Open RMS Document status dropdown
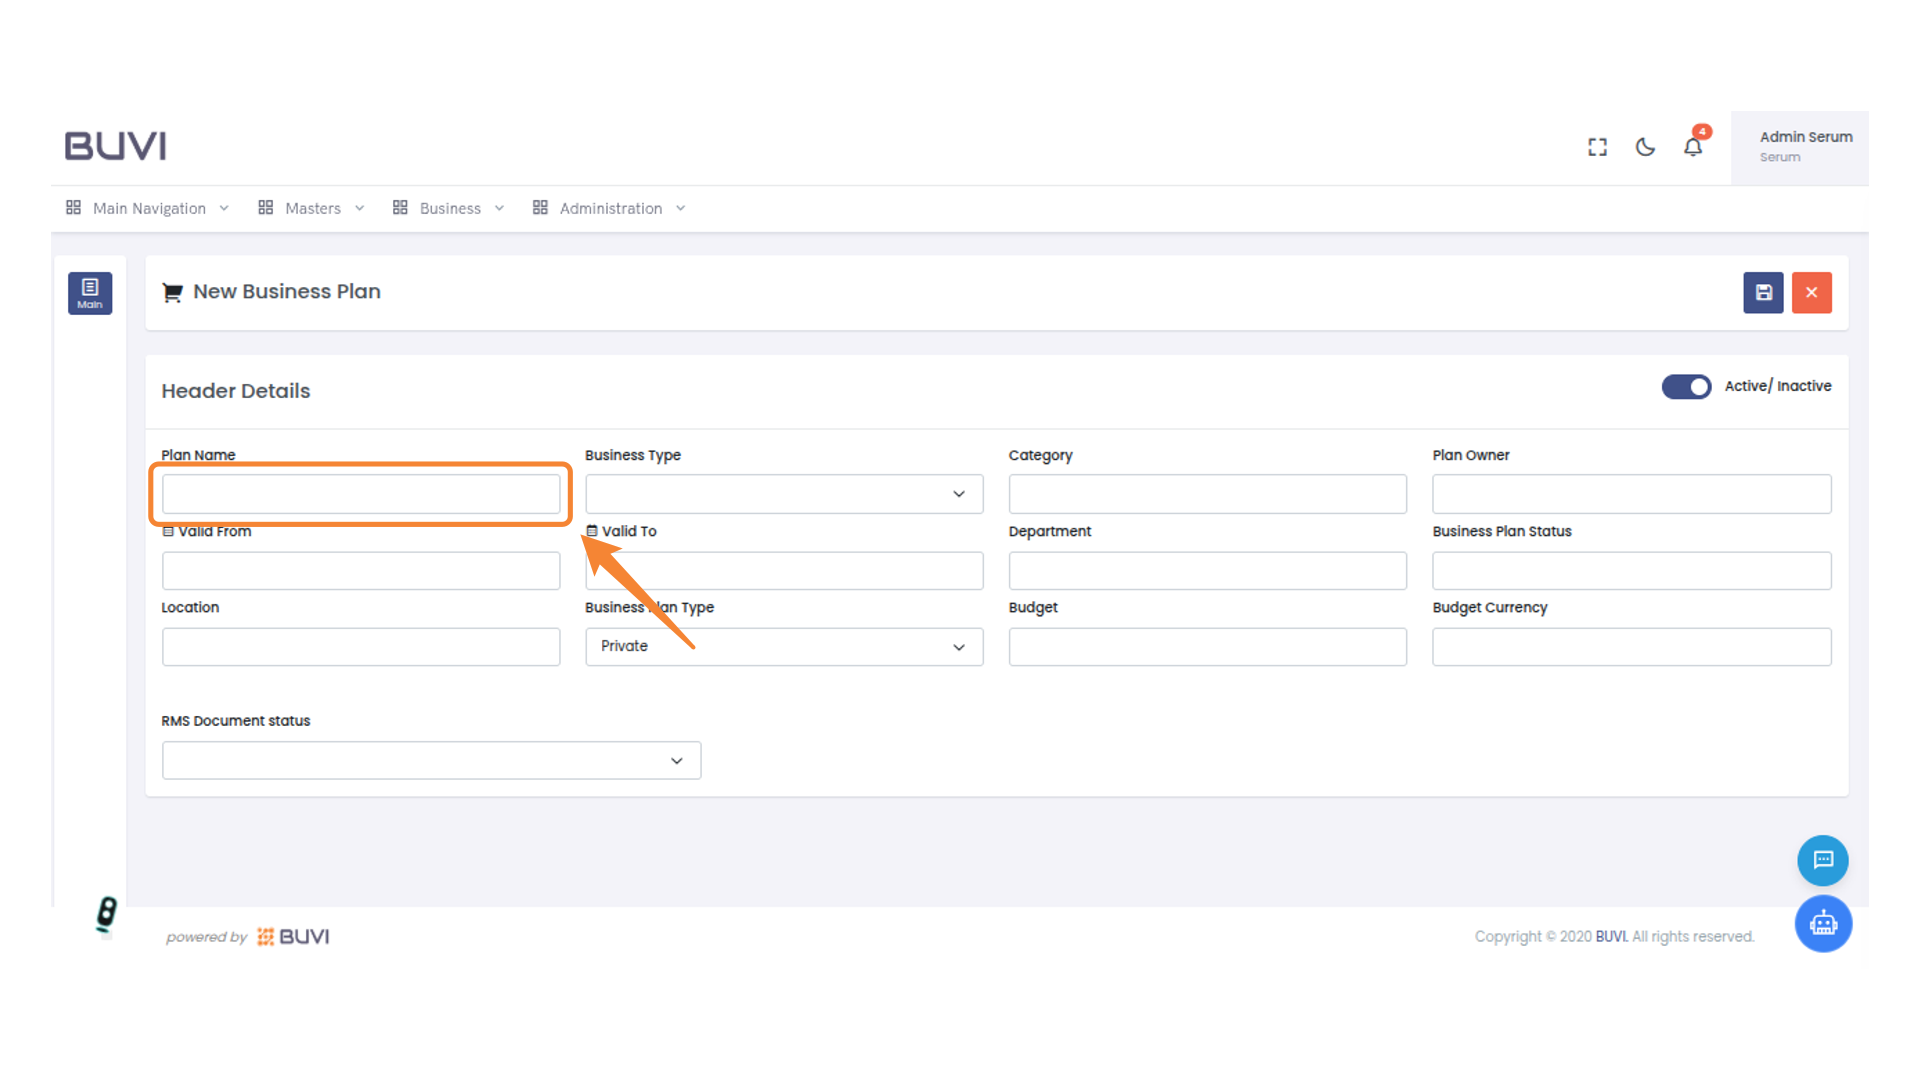Image resolution: width=1920 pixels, height=1080 pixels. [431, 761]
